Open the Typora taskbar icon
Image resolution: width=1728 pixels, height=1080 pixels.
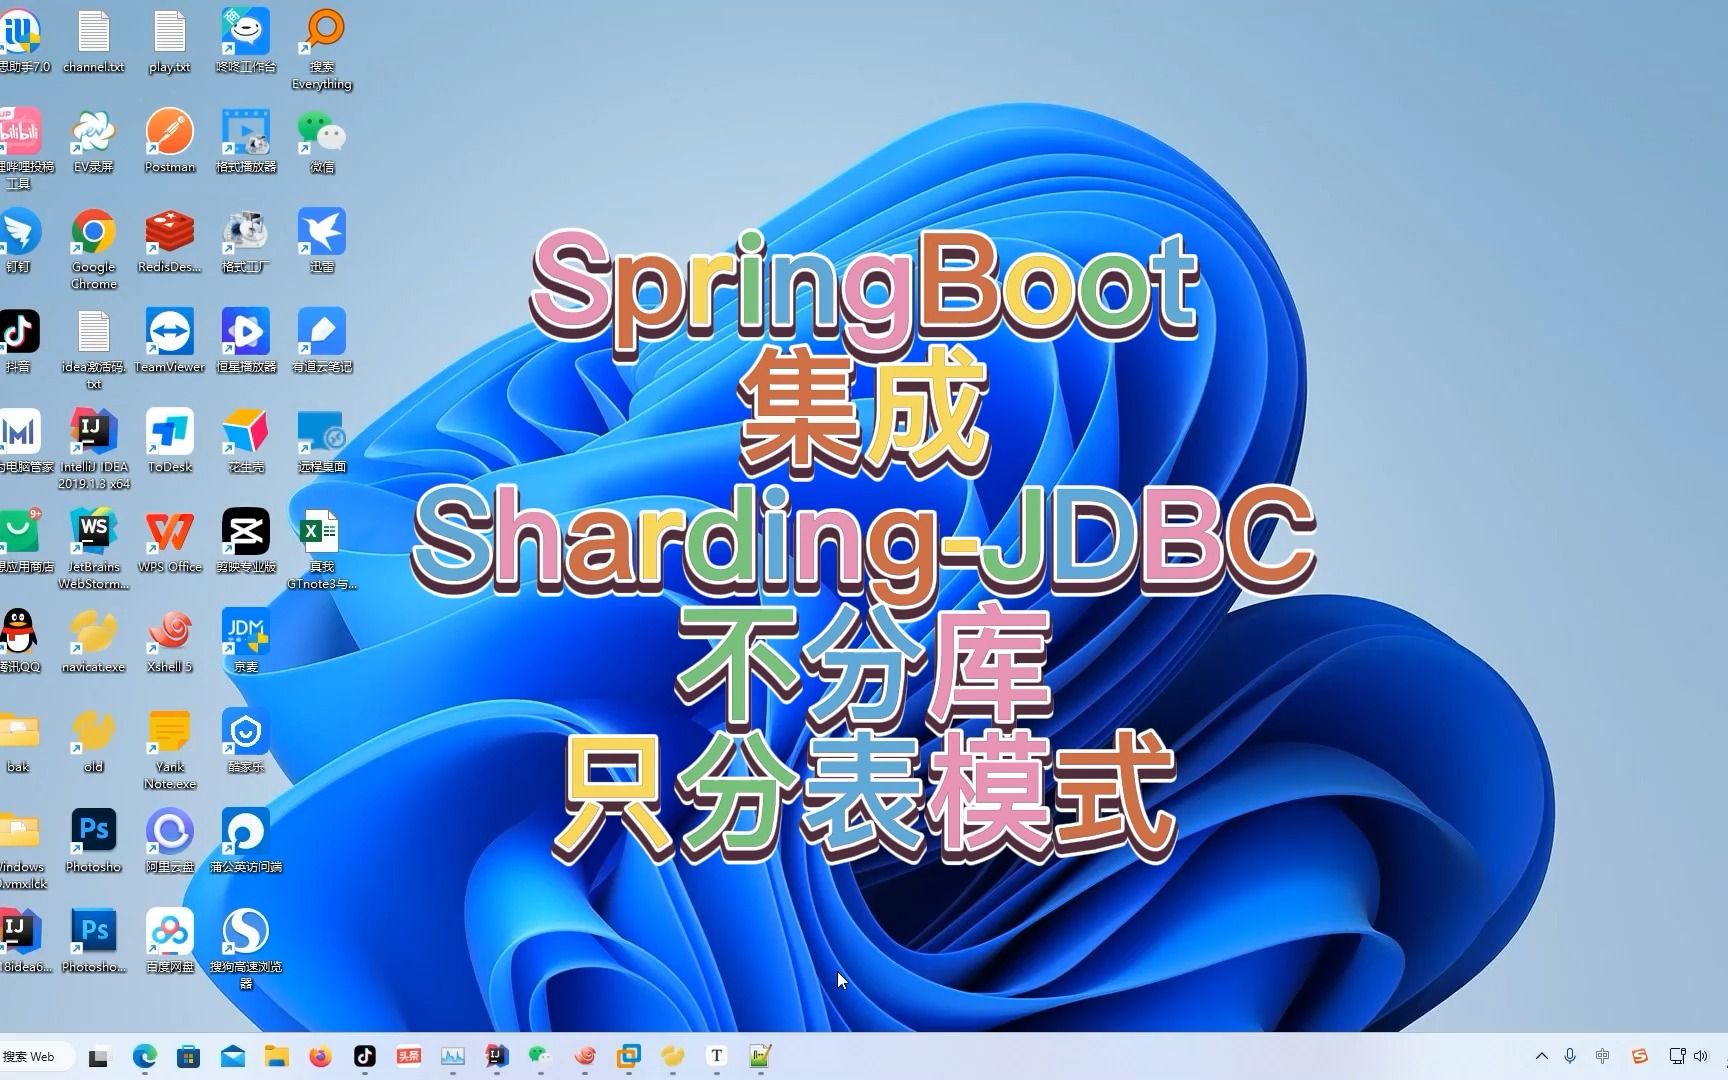715,1056
